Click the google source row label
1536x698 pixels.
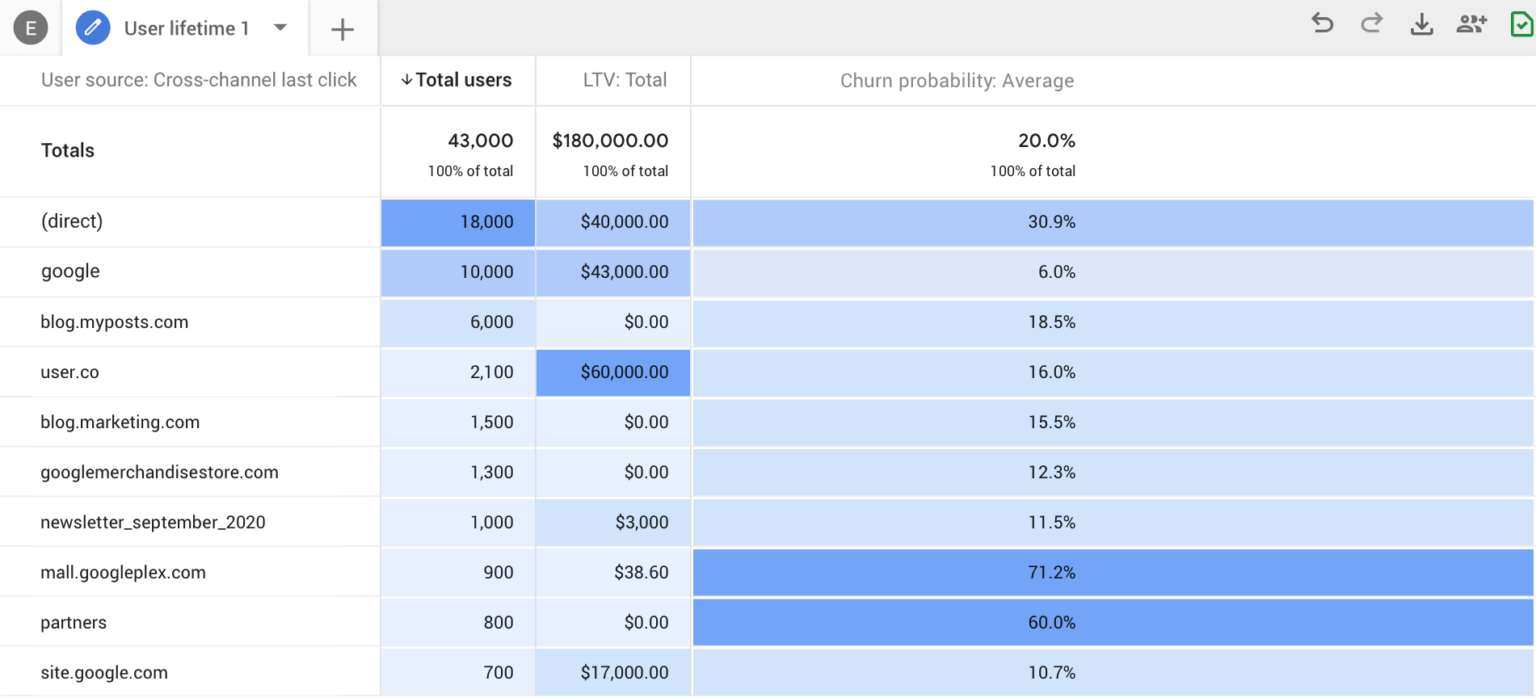click(x=70, y=272)
